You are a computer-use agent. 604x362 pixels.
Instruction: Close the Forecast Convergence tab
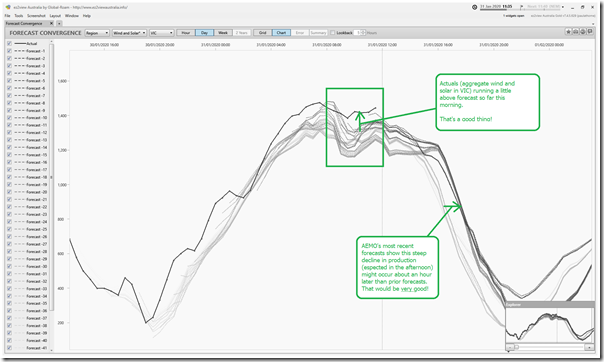(52, 23)
